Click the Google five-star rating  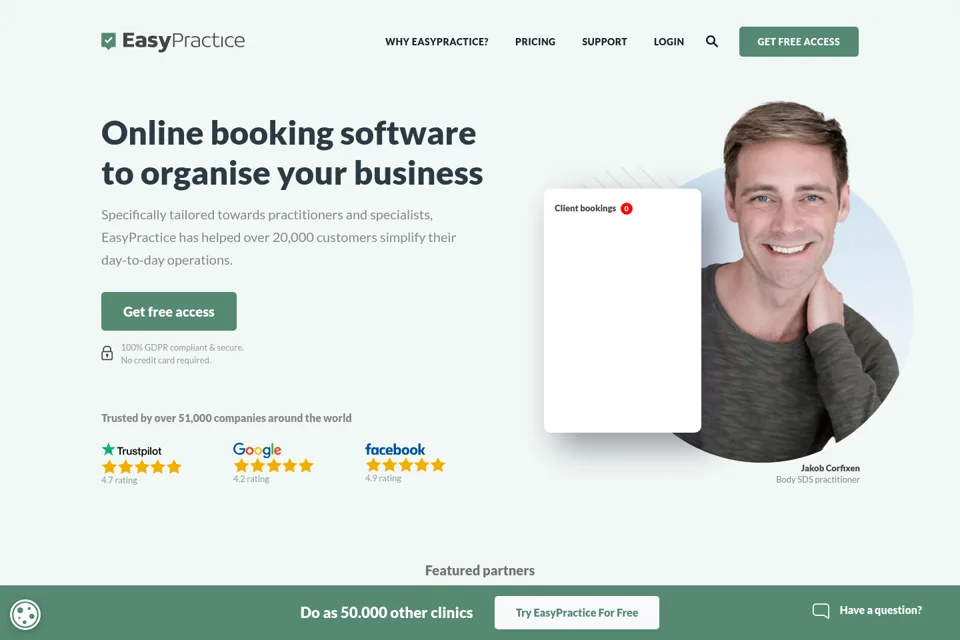[x=273, y=466]
